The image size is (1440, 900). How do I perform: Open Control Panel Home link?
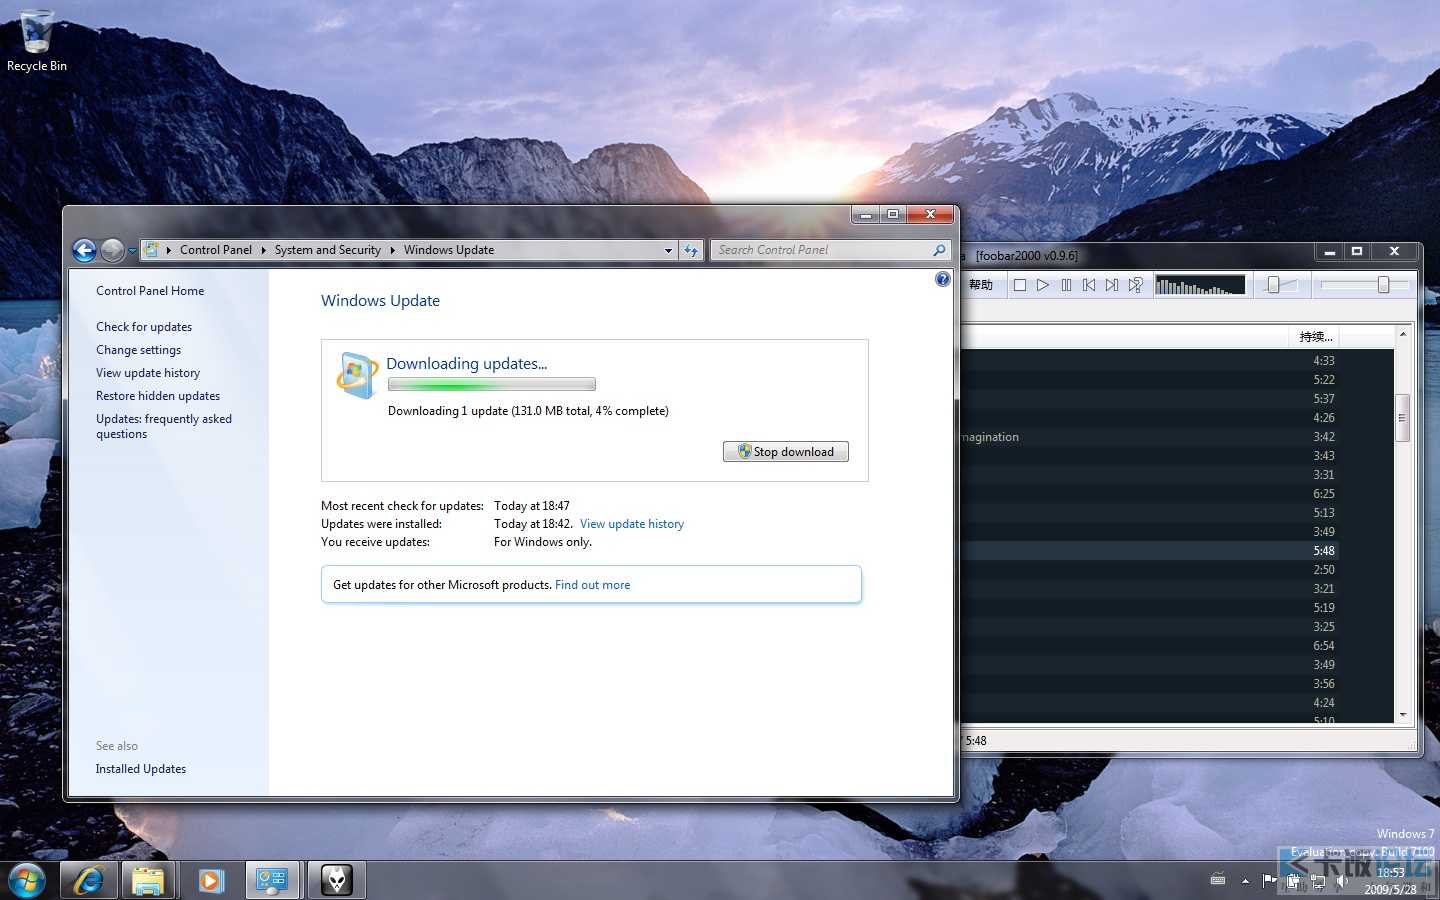tap(150, 291)
